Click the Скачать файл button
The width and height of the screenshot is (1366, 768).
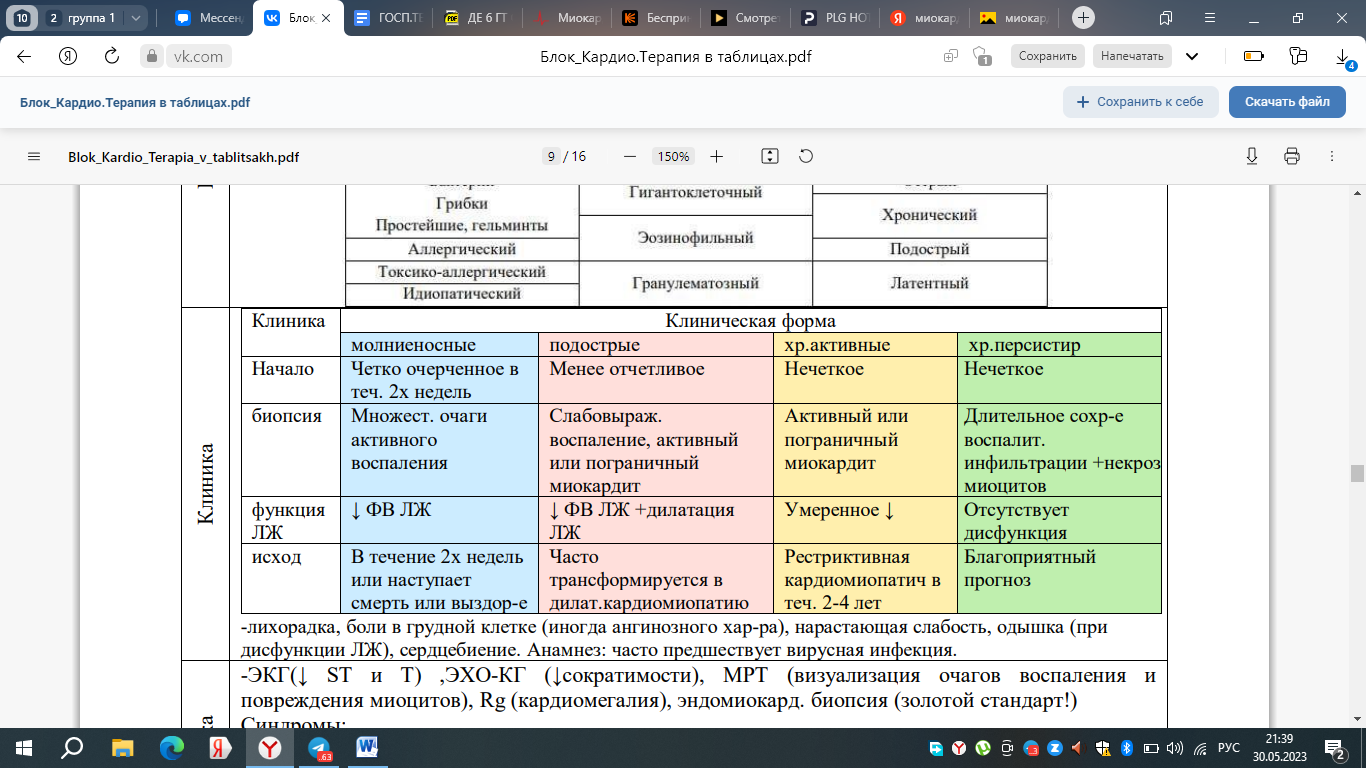click(x=1287, y=102)
